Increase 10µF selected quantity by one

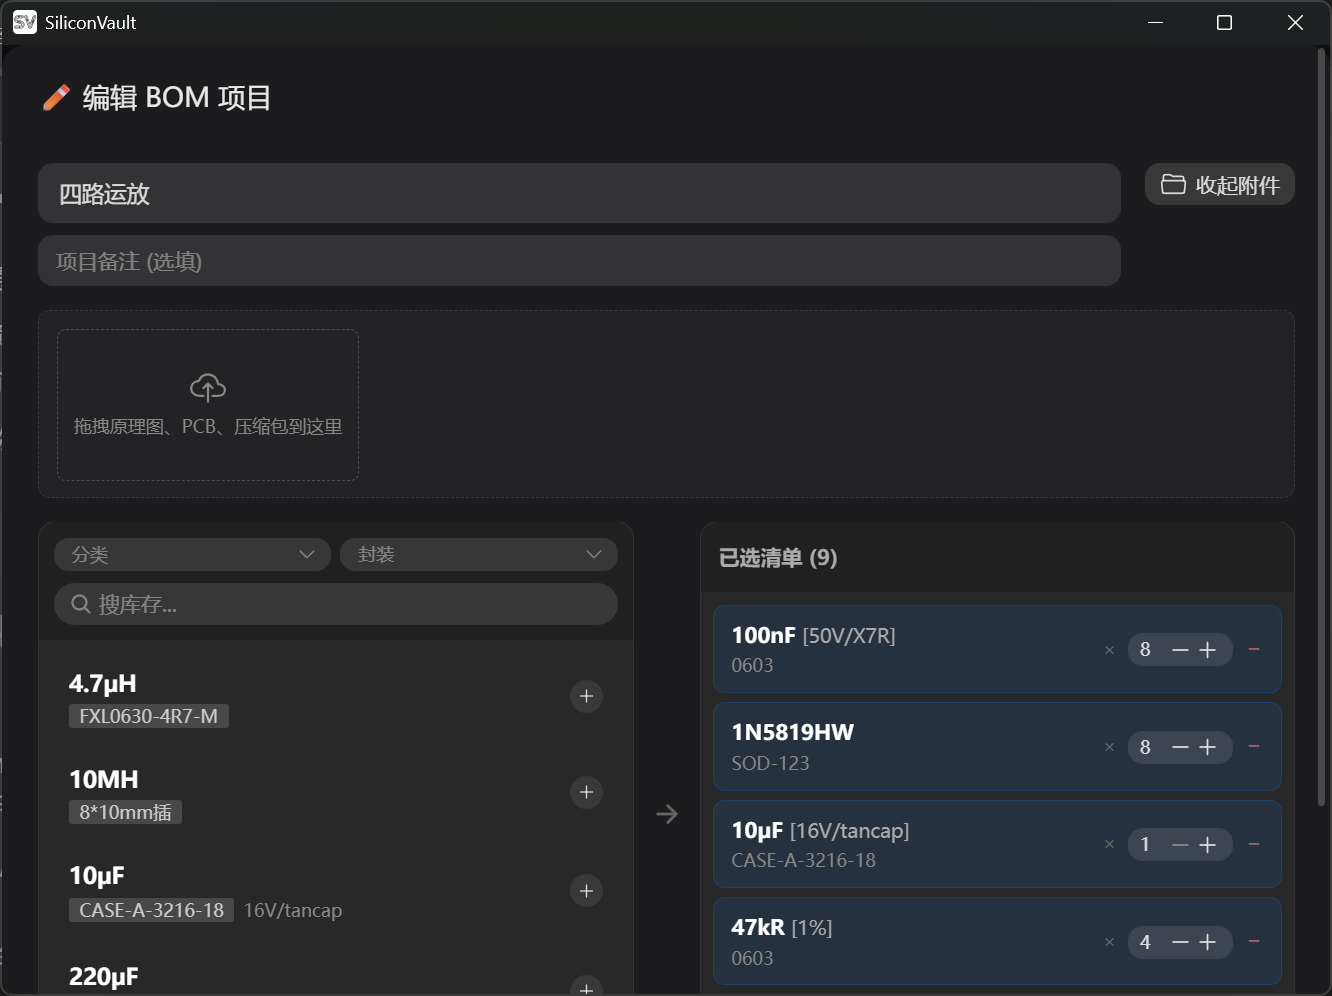tap(1208, 845)
